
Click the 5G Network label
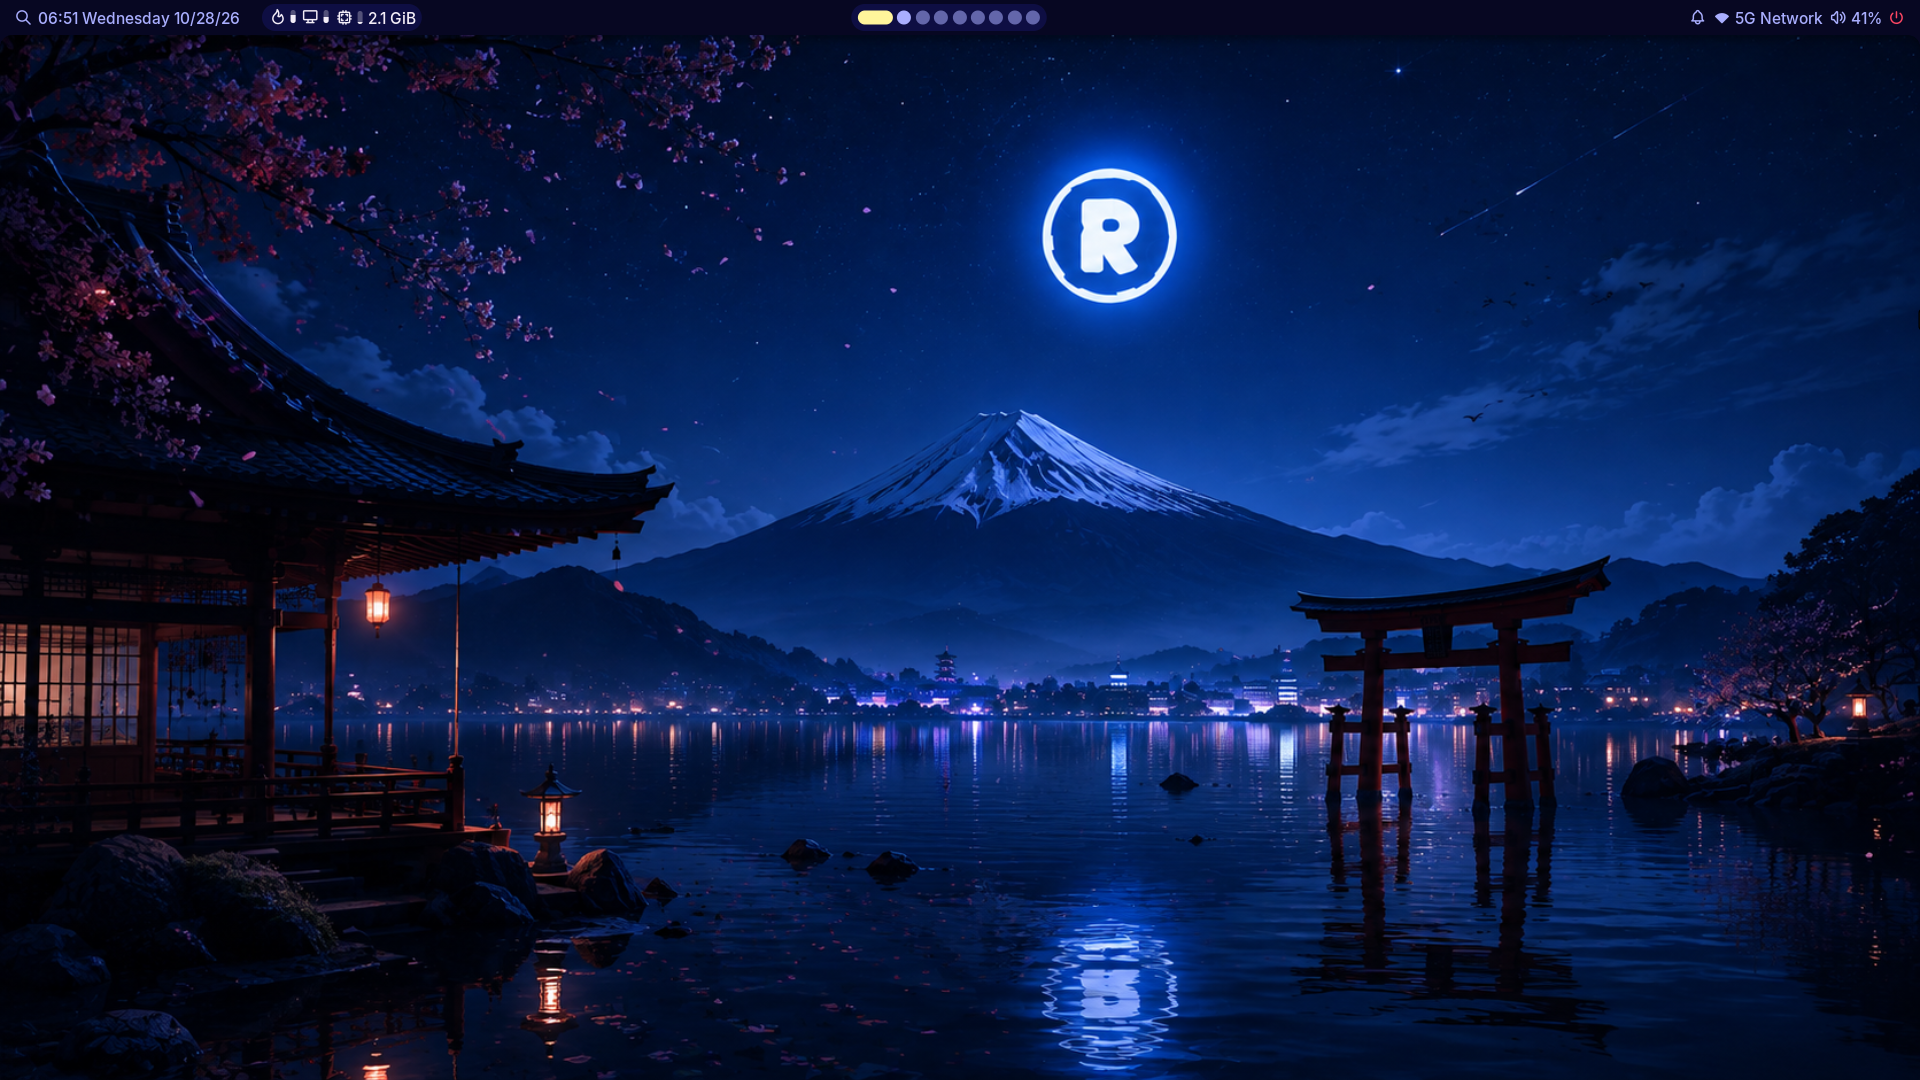point(1778,18)
